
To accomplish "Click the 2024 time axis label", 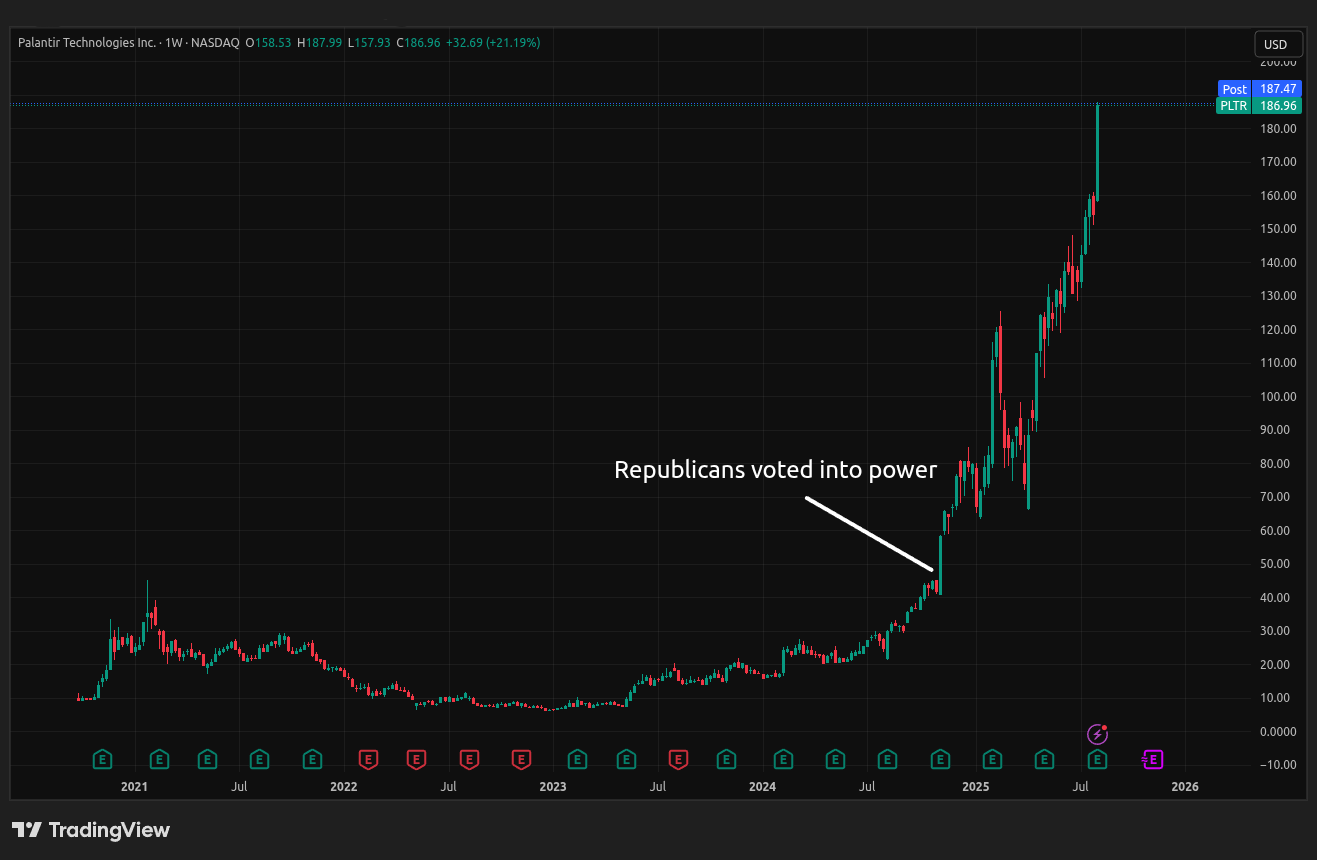I will click(762, 787).
